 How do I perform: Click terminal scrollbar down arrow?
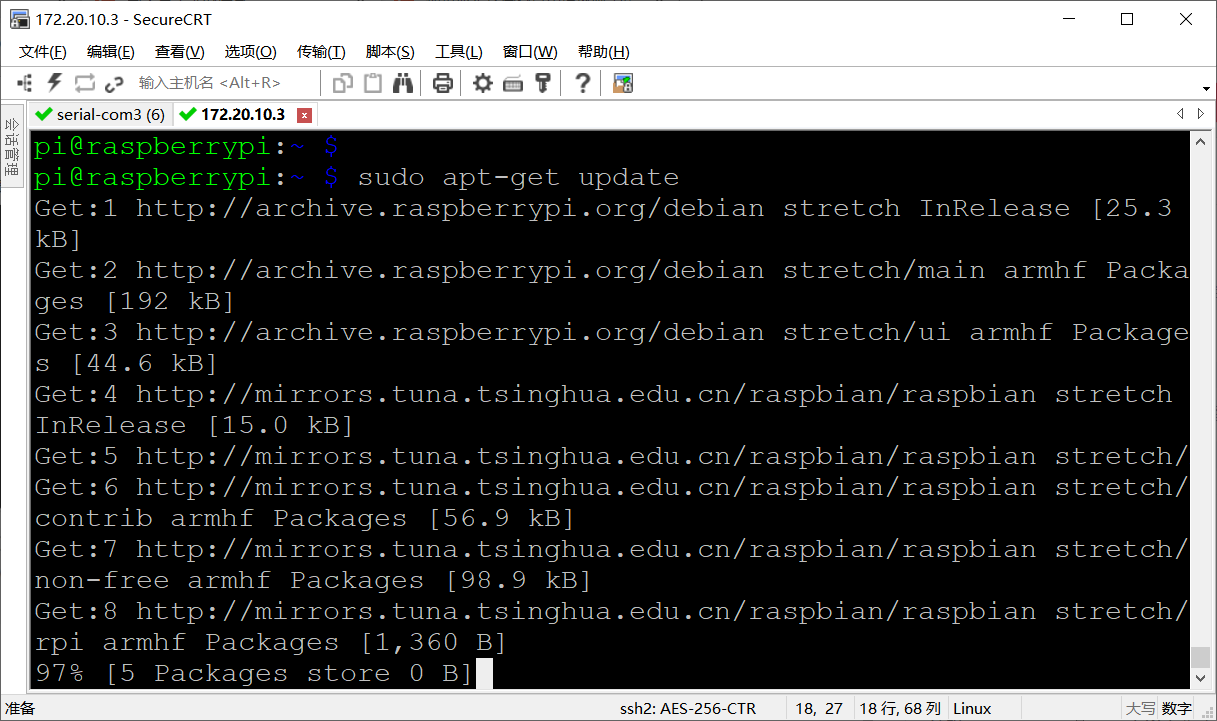pos(1200,680)
